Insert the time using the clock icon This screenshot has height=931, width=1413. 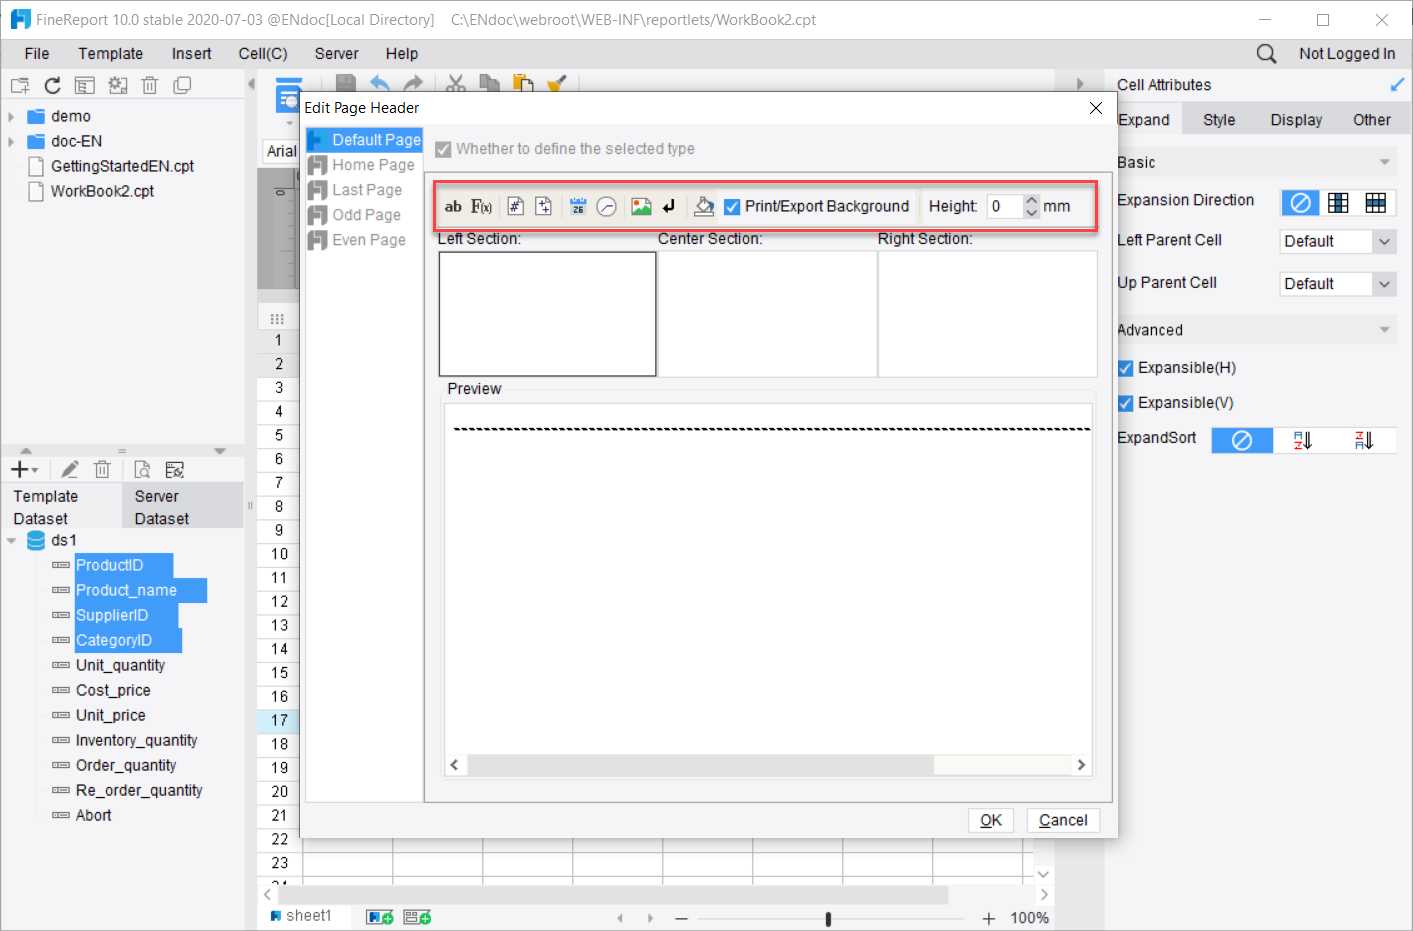coord(607,205)
